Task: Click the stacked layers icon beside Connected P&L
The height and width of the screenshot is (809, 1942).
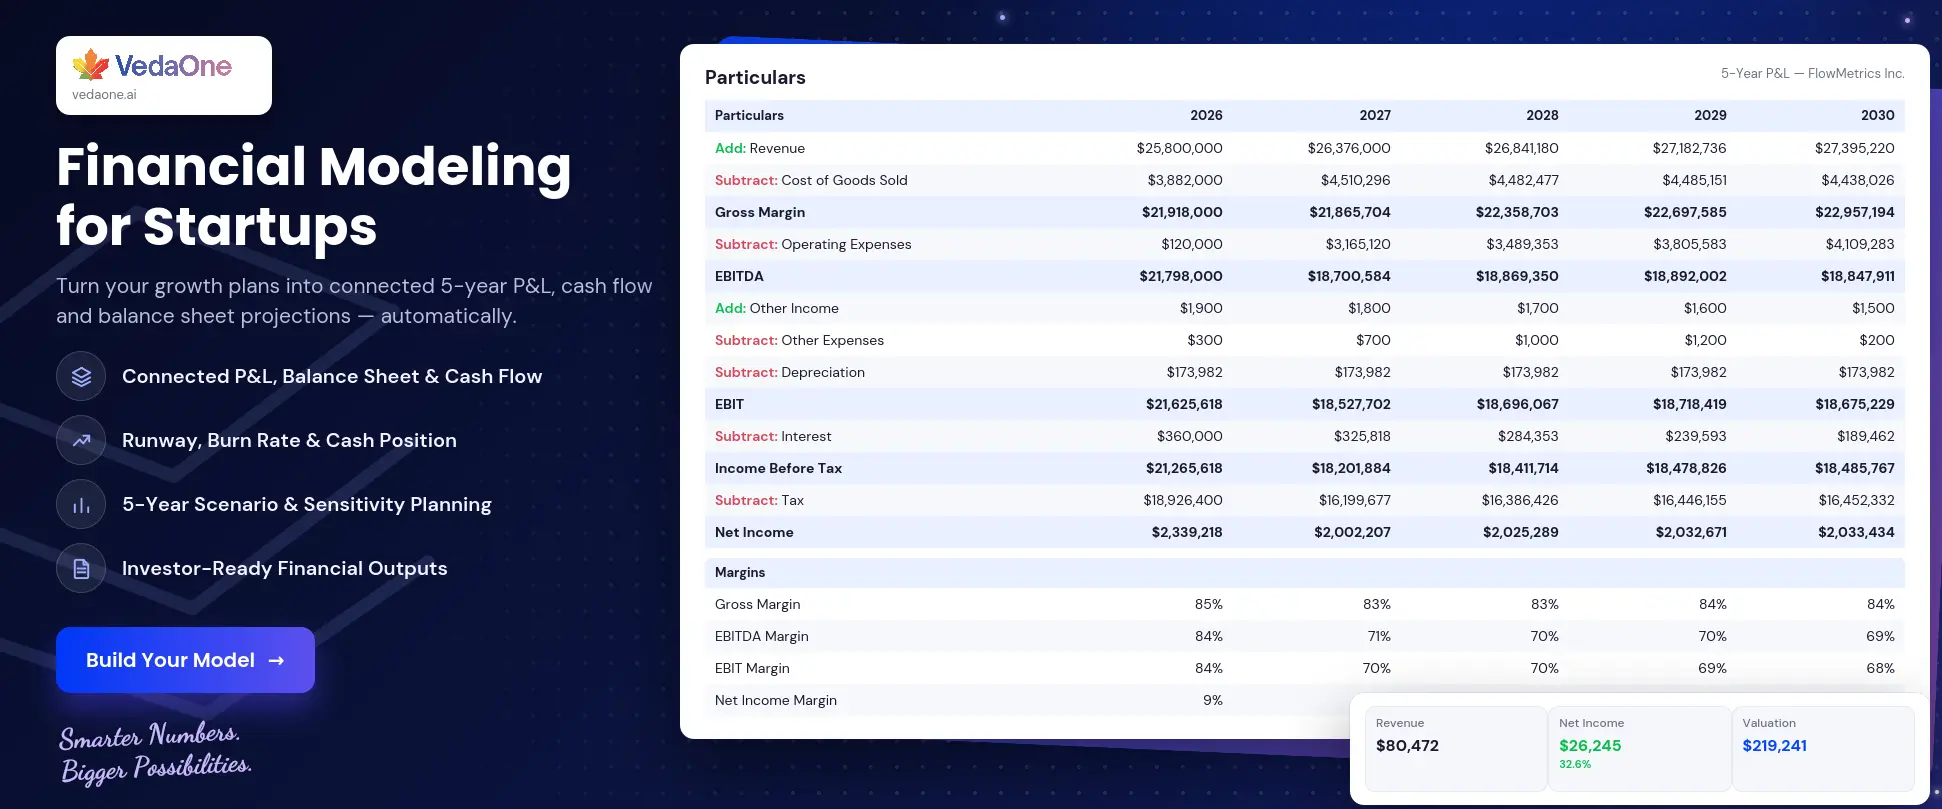Action: (x=81, y=376)
